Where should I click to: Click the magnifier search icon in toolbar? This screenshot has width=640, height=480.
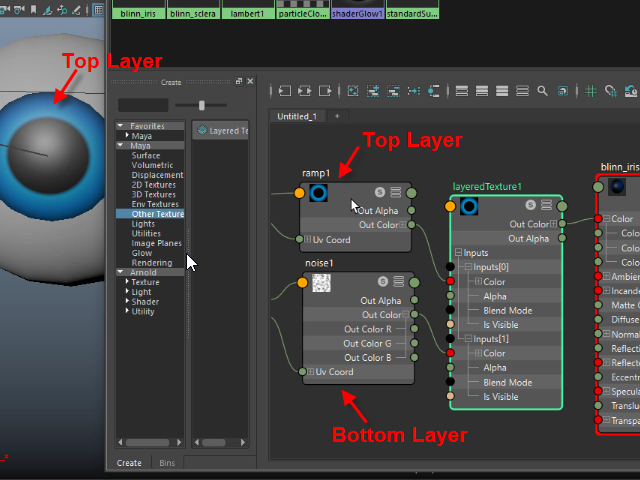(542, 91)
